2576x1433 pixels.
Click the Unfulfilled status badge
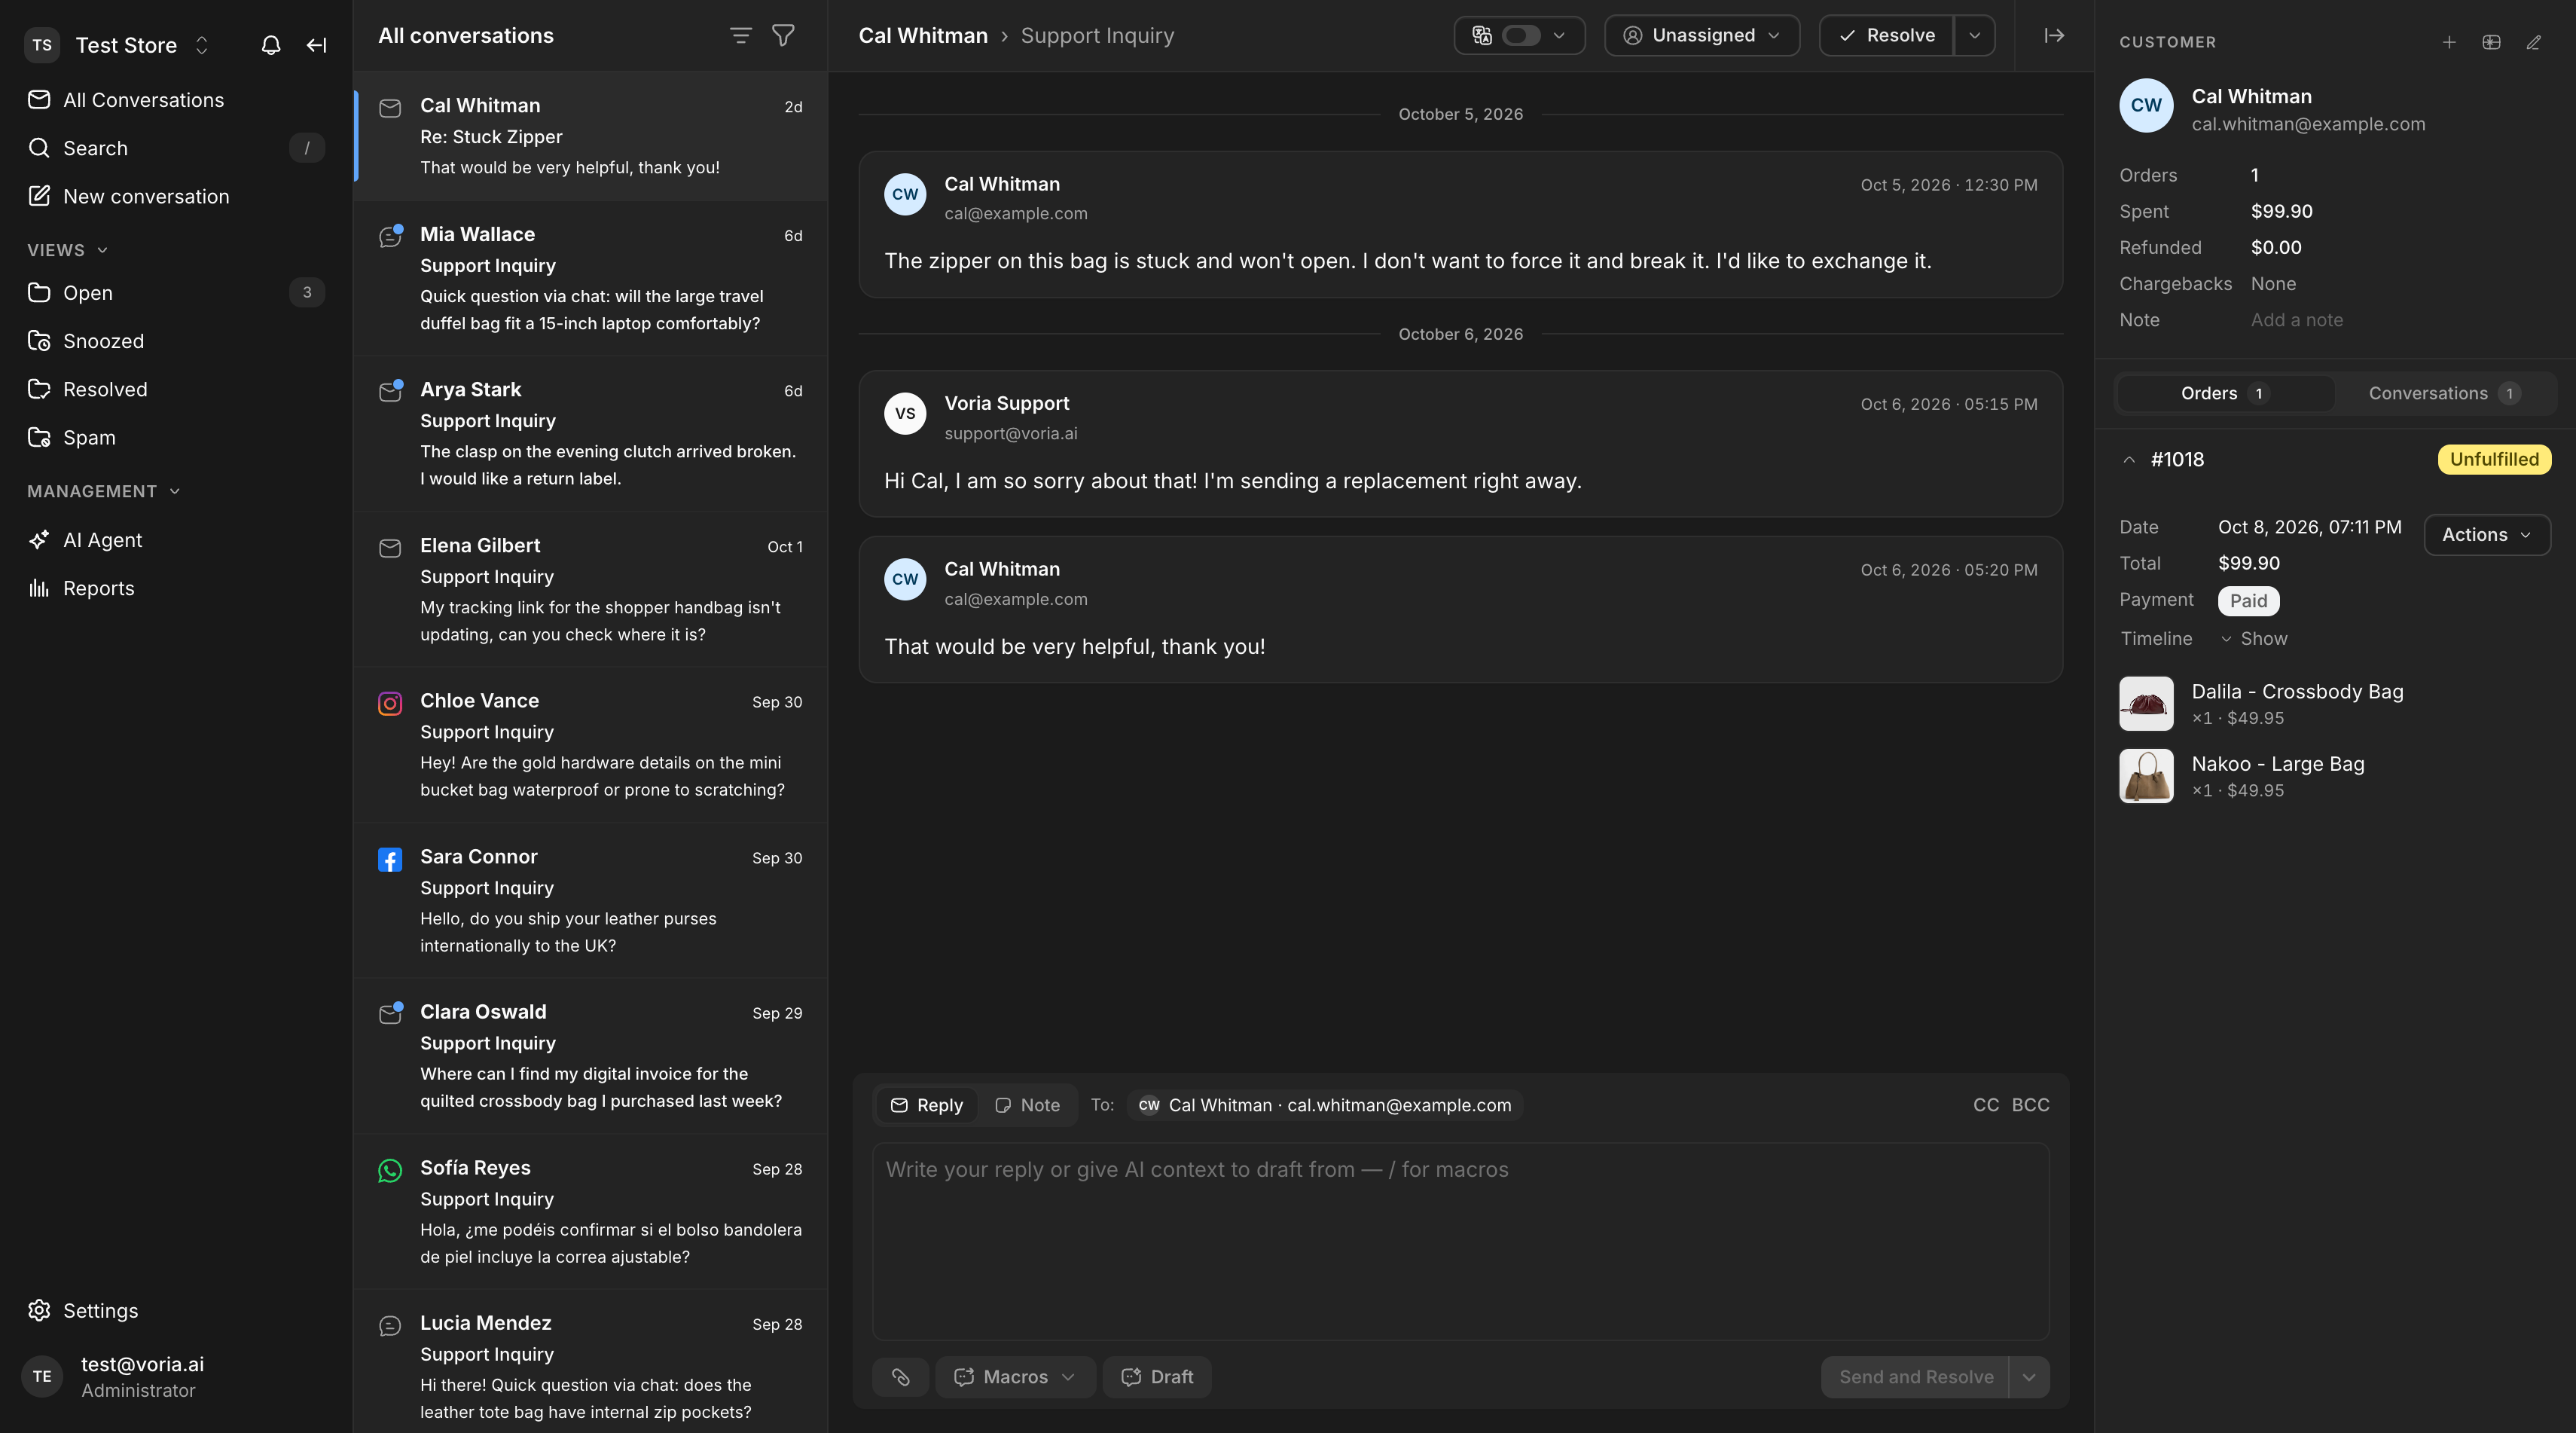(x=2494, y=460)
